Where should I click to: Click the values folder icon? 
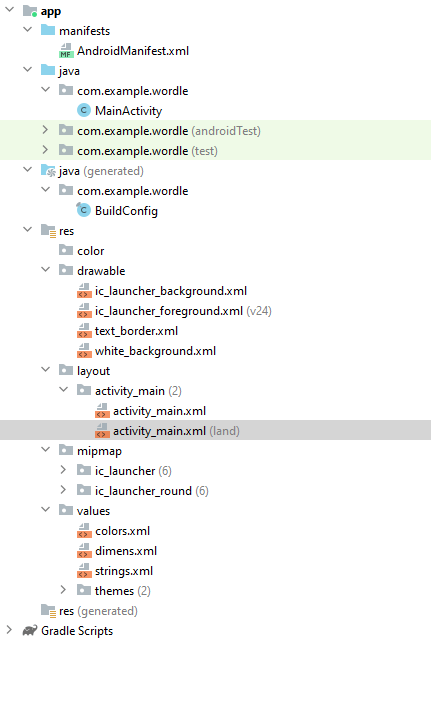click(x=66, y=510)
